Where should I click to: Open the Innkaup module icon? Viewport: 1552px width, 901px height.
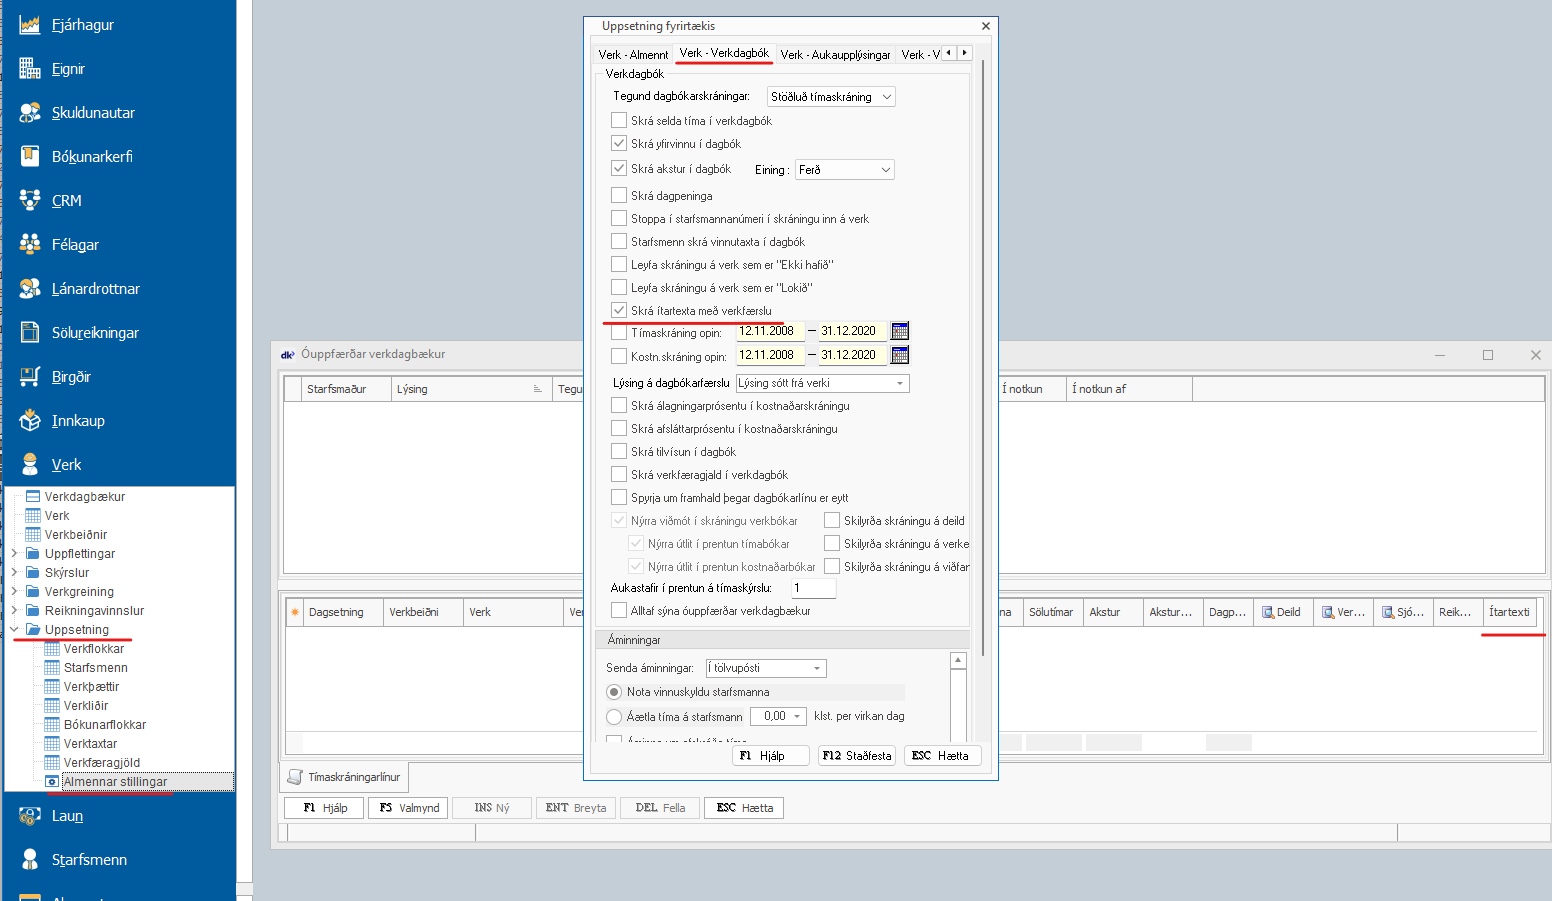pyautogui.click(x=30, y=421)
